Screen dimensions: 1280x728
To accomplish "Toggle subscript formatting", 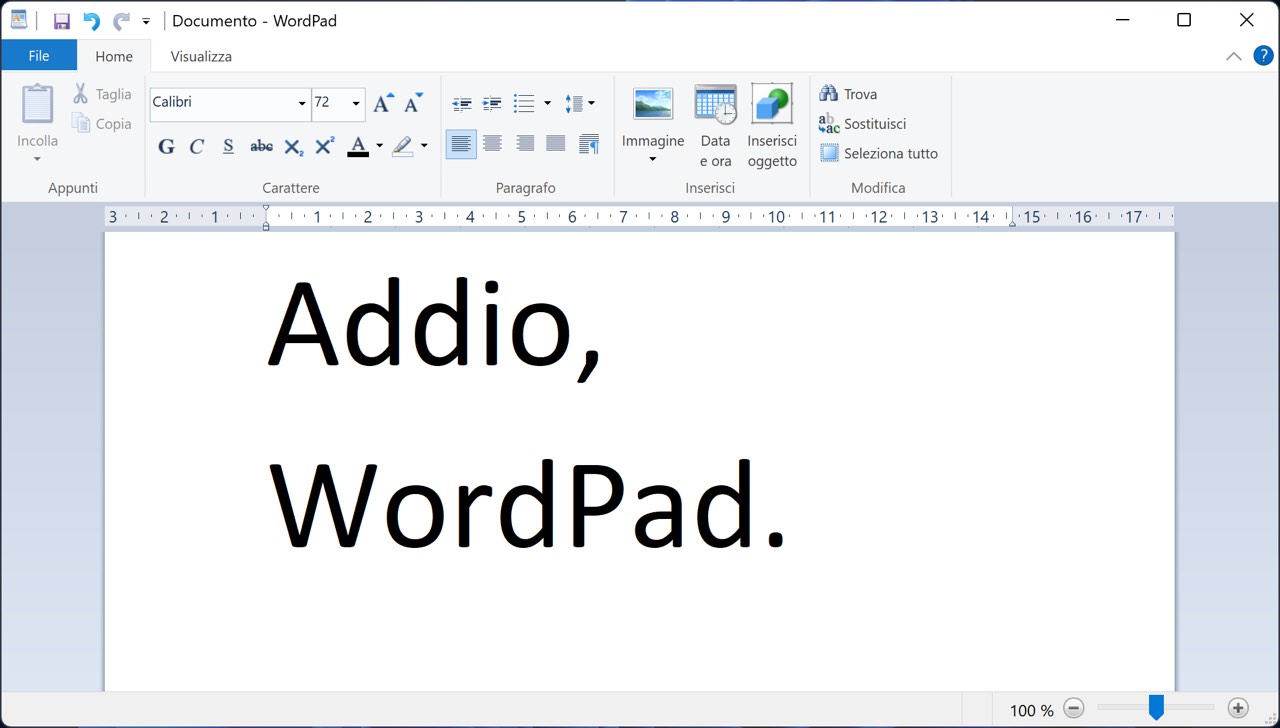I will pyautogui.click(x=293, y=146).
